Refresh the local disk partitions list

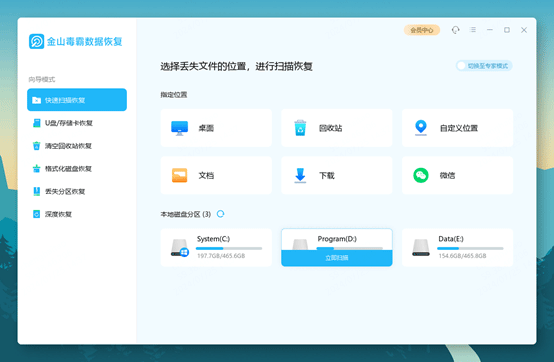[220, 214]
